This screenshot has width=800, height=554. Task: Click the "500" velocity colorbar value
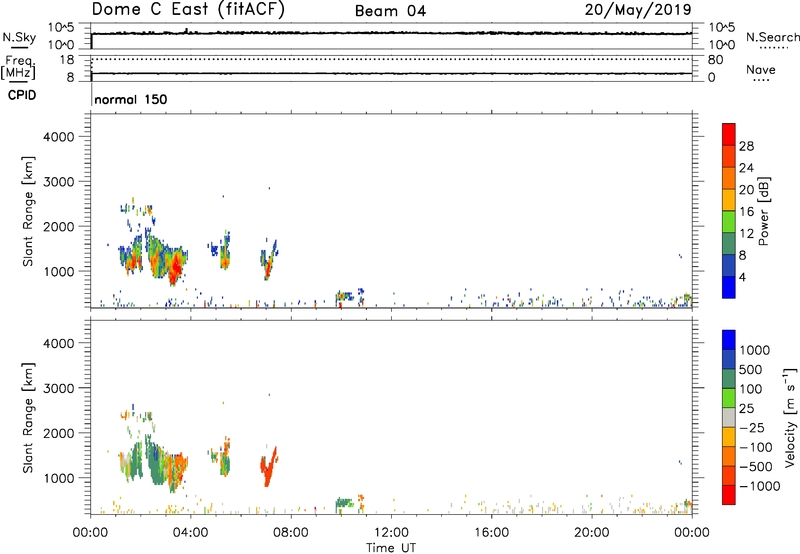[753, 370]
